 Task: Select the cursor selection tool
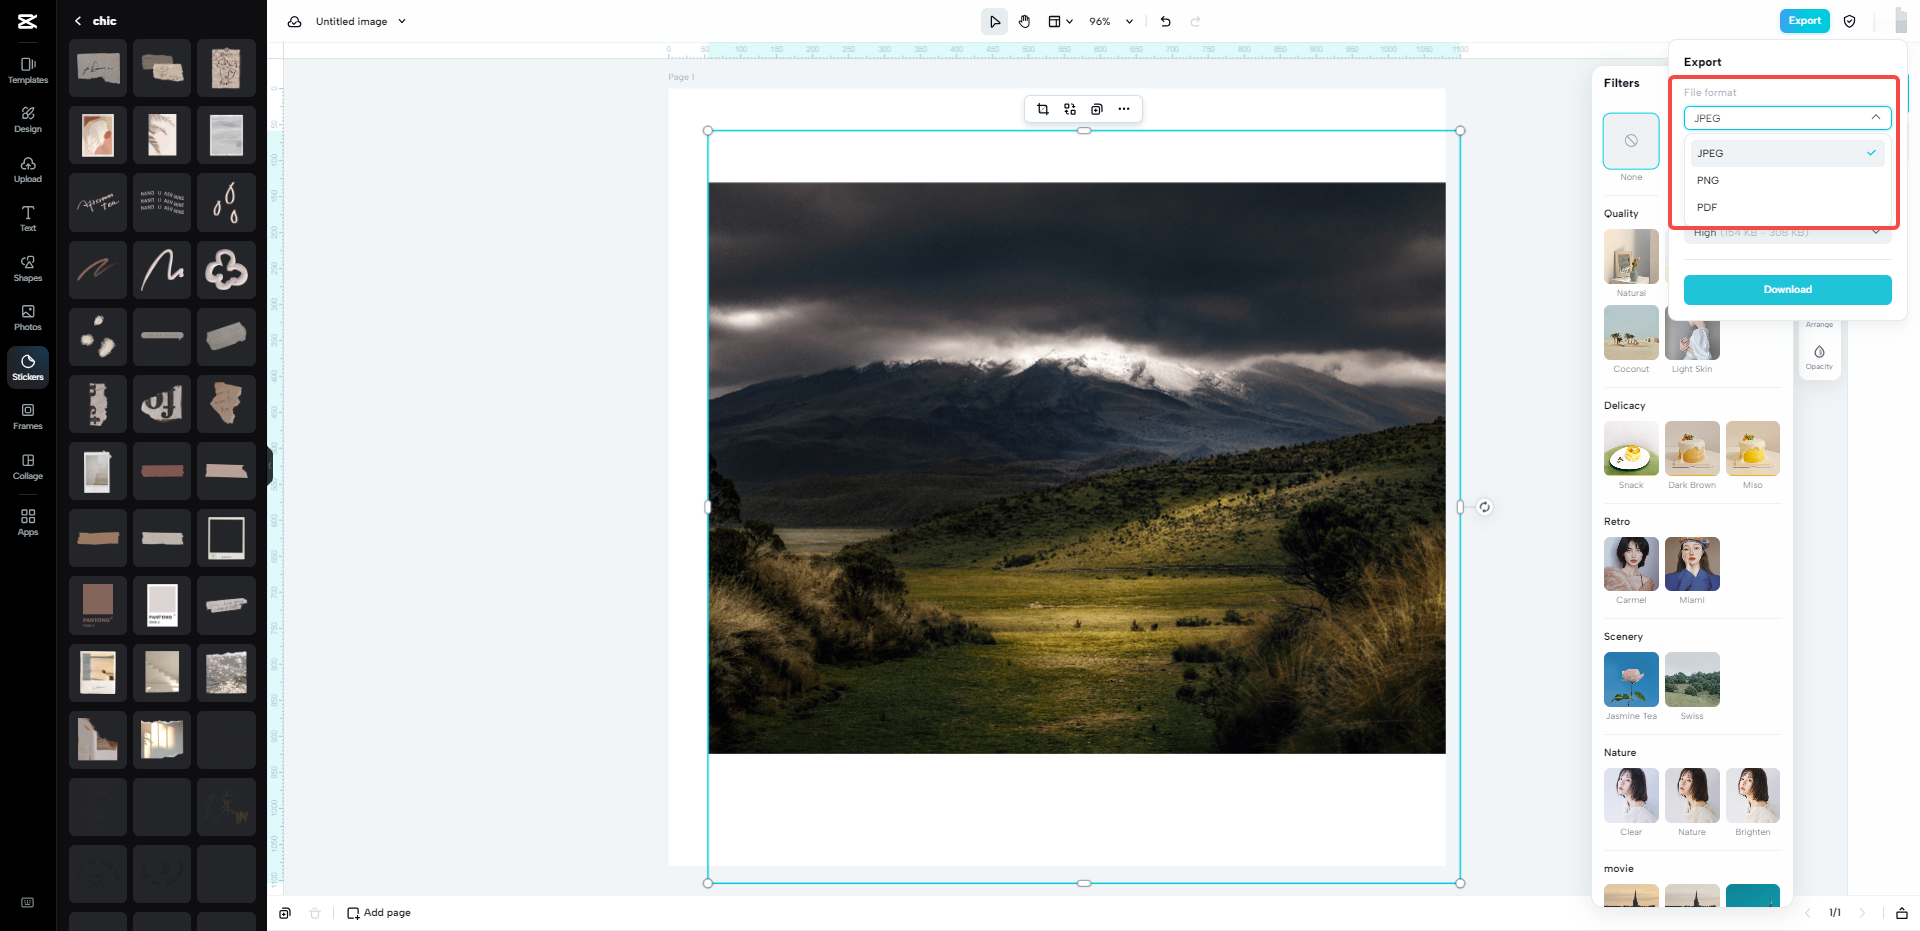(x=994, y=20)
